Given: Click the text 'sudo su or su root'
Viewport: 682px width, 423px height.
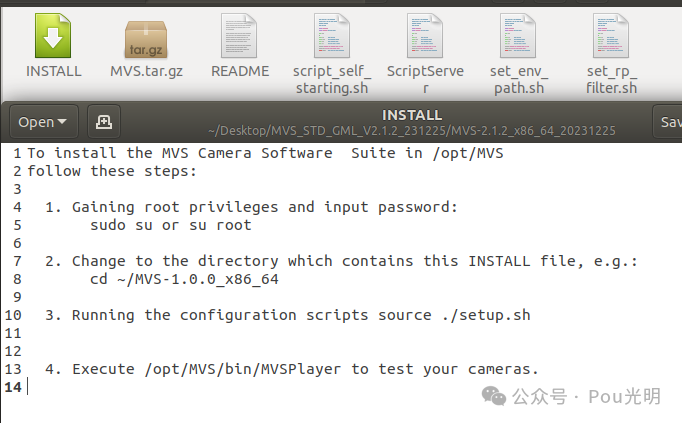Looking at the screenshot, I should [171, 225].
